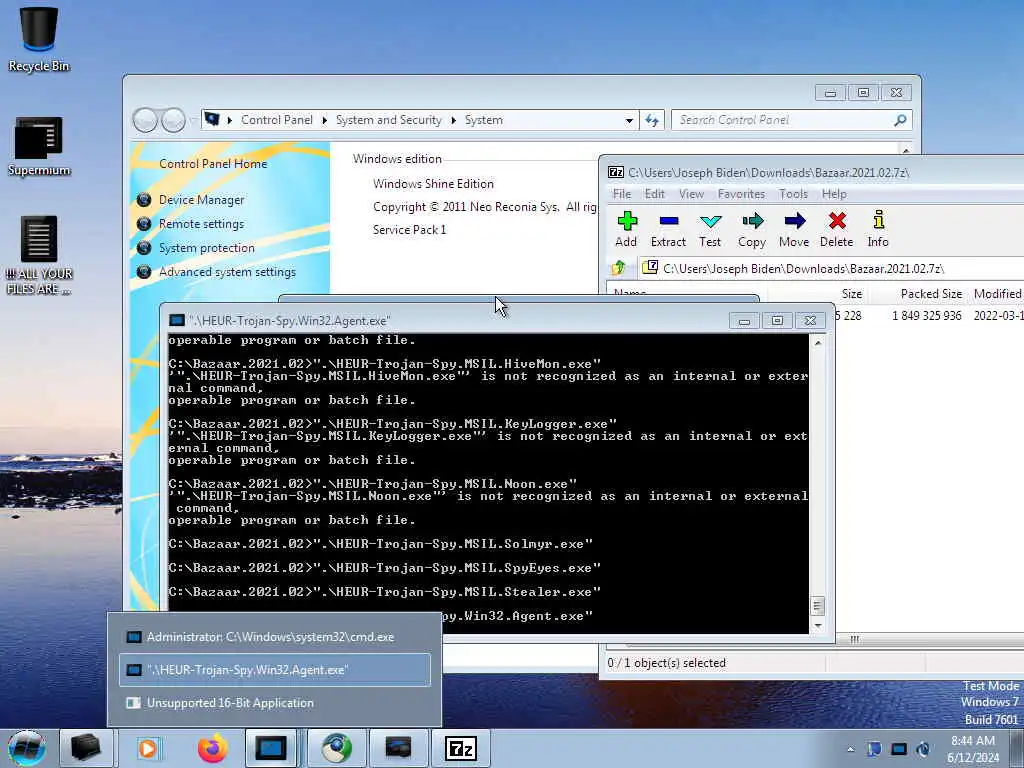Screen dimensions: 1024x768
Task: Expand arrow after System and Security breadcrumb
Action: 453,120
